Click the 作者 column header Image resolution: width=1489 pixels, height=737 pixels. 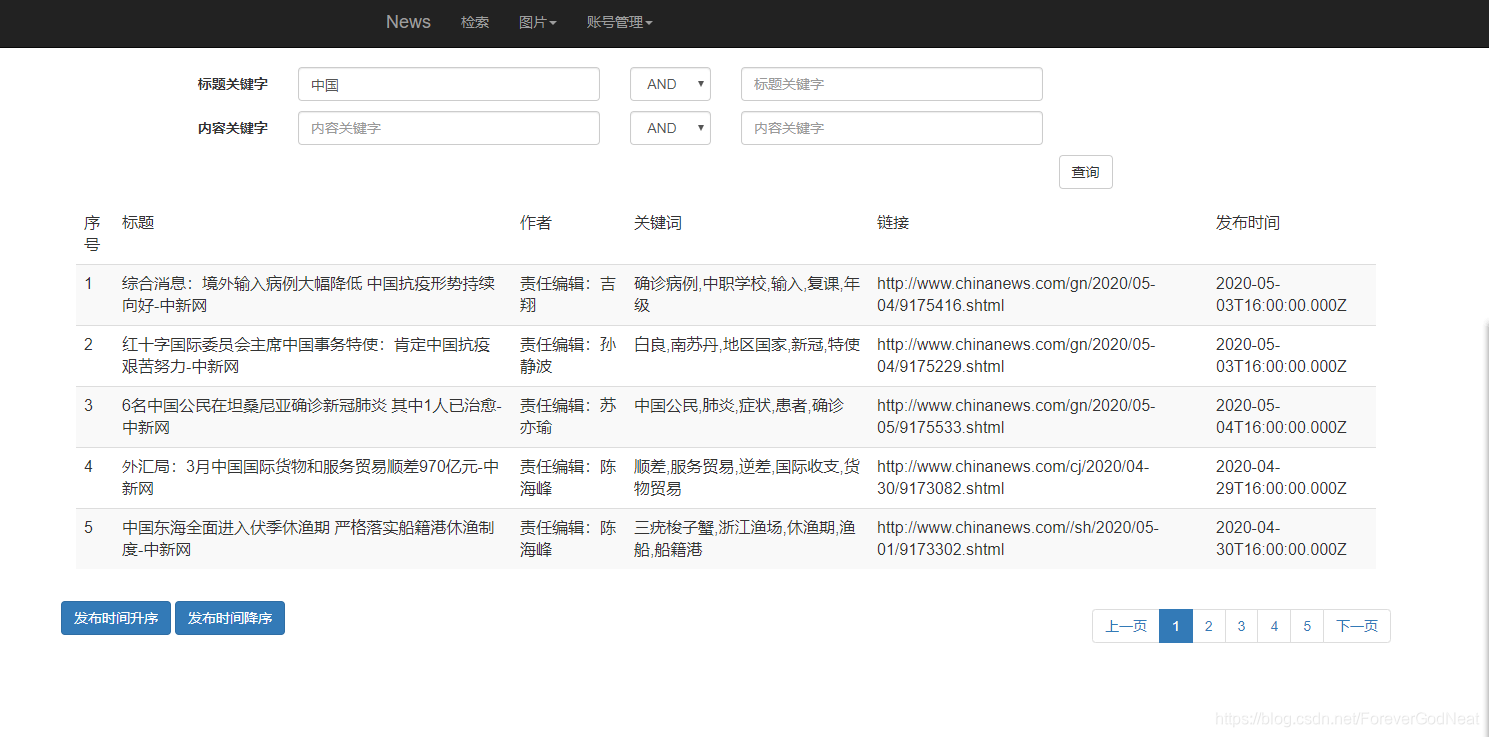tap(536, 222)
